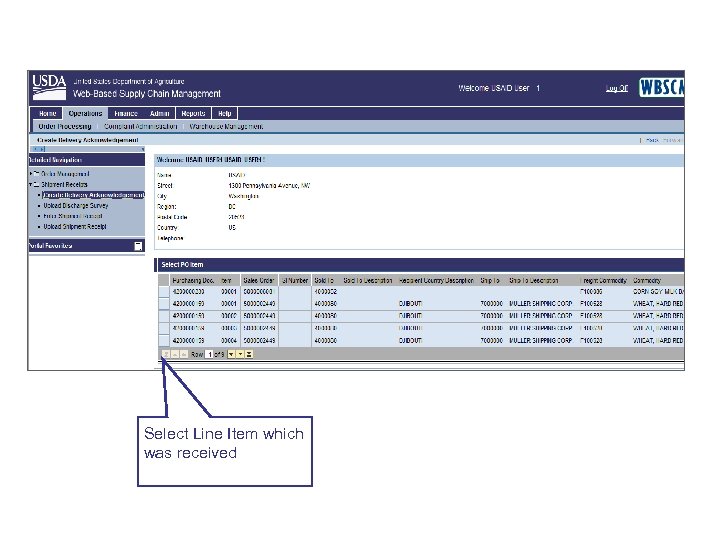Expand the Order Management tree node
The image size is (720, 540).
click(31, 174)
